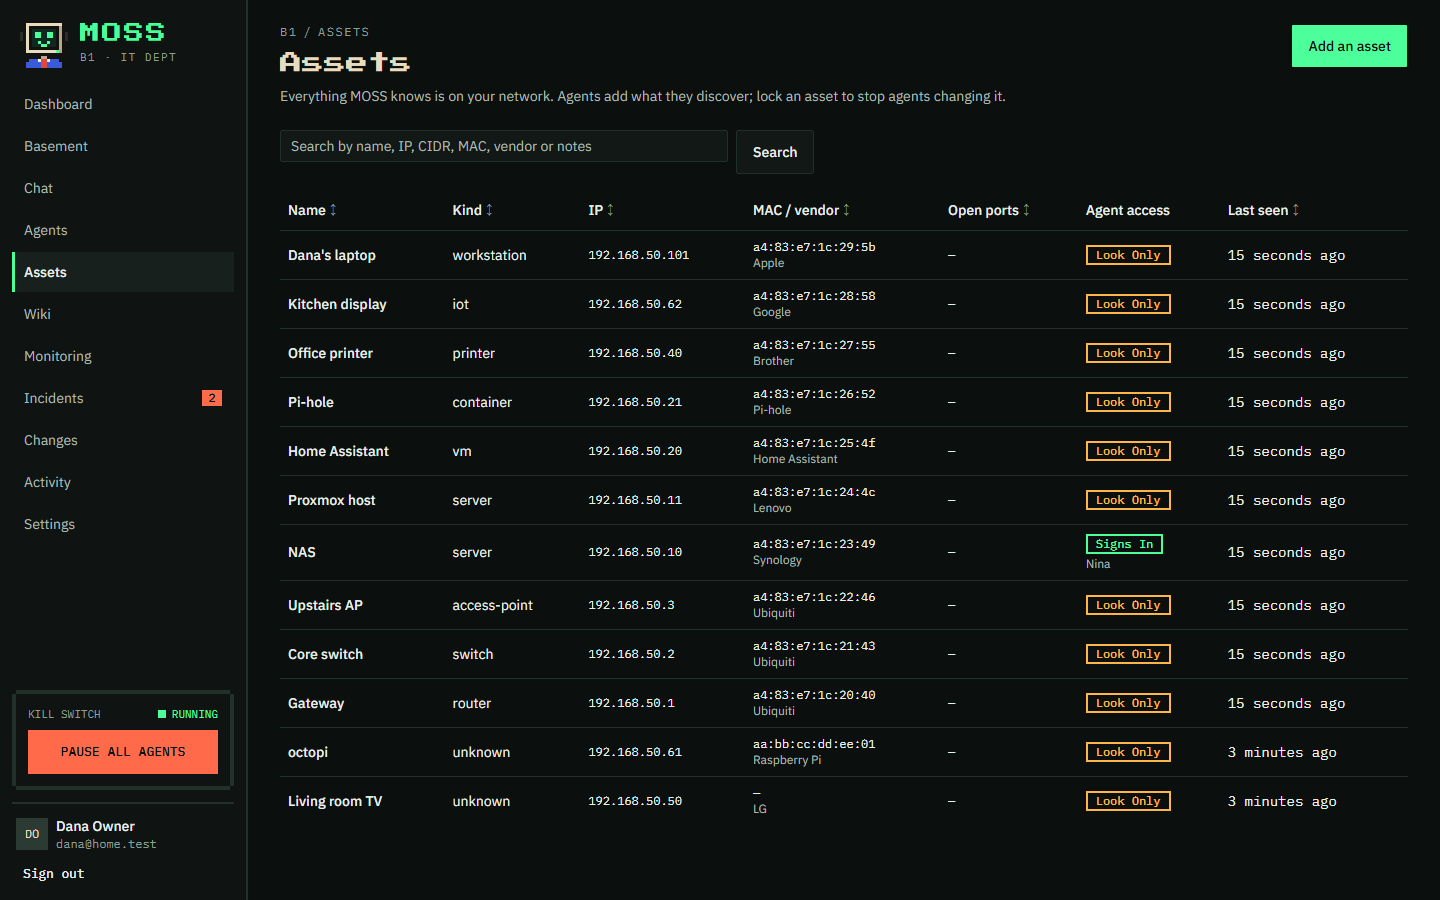
Task: Click Look Only badge for Living room TV
Action: [x=1128, y=801]
